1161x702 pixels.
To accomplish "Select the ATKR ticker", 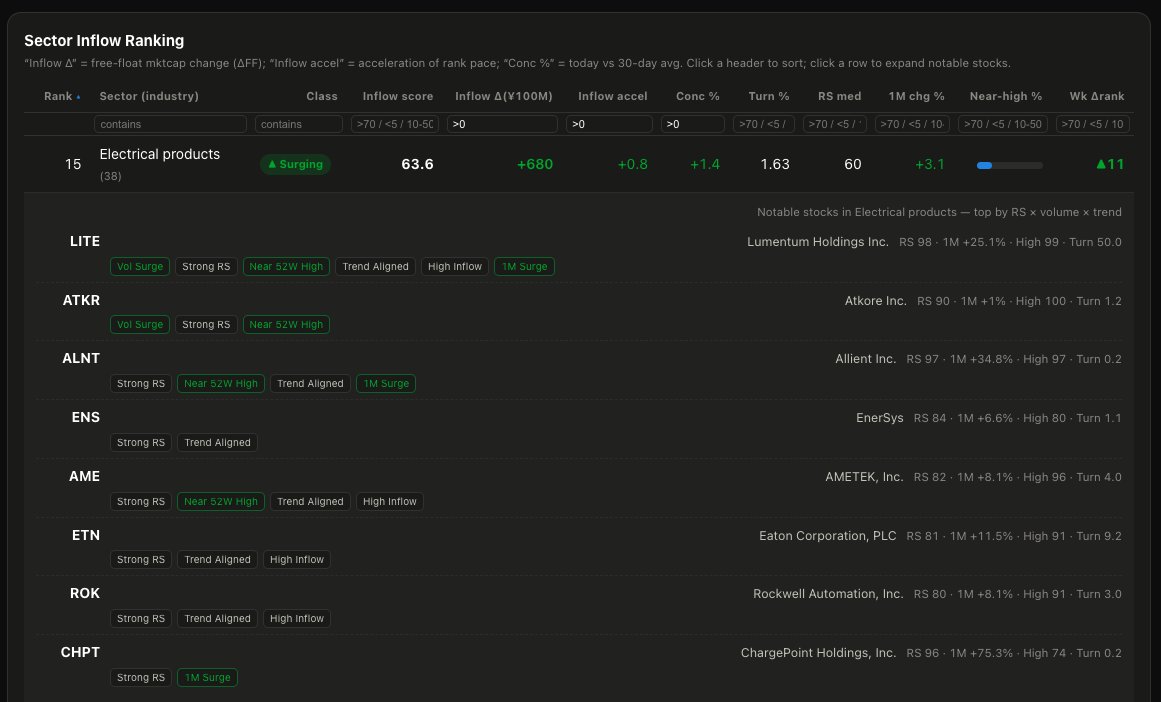I will coord(81,301).
